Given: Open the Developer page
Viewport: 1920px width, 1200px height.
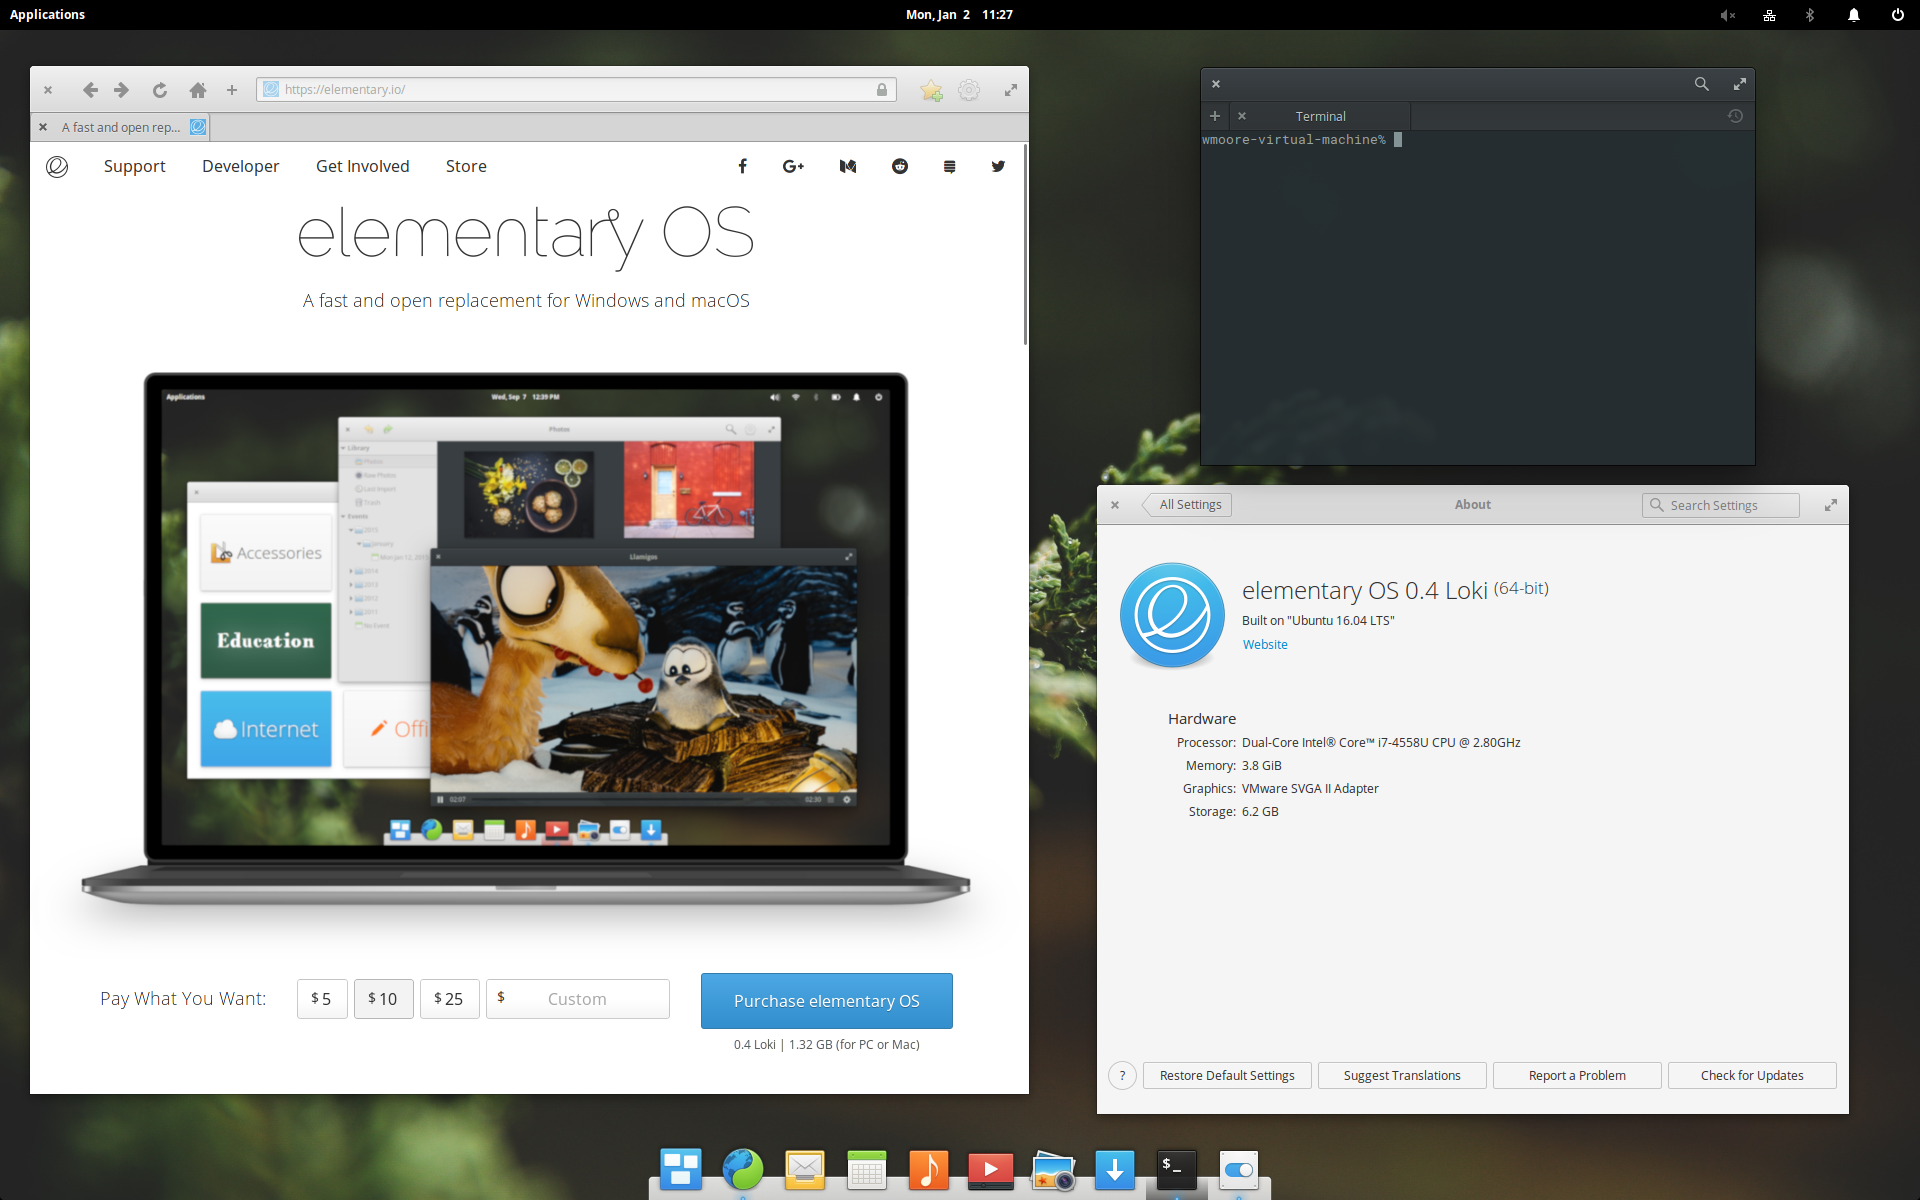Looking at the screenshot, I should [240, 166].
